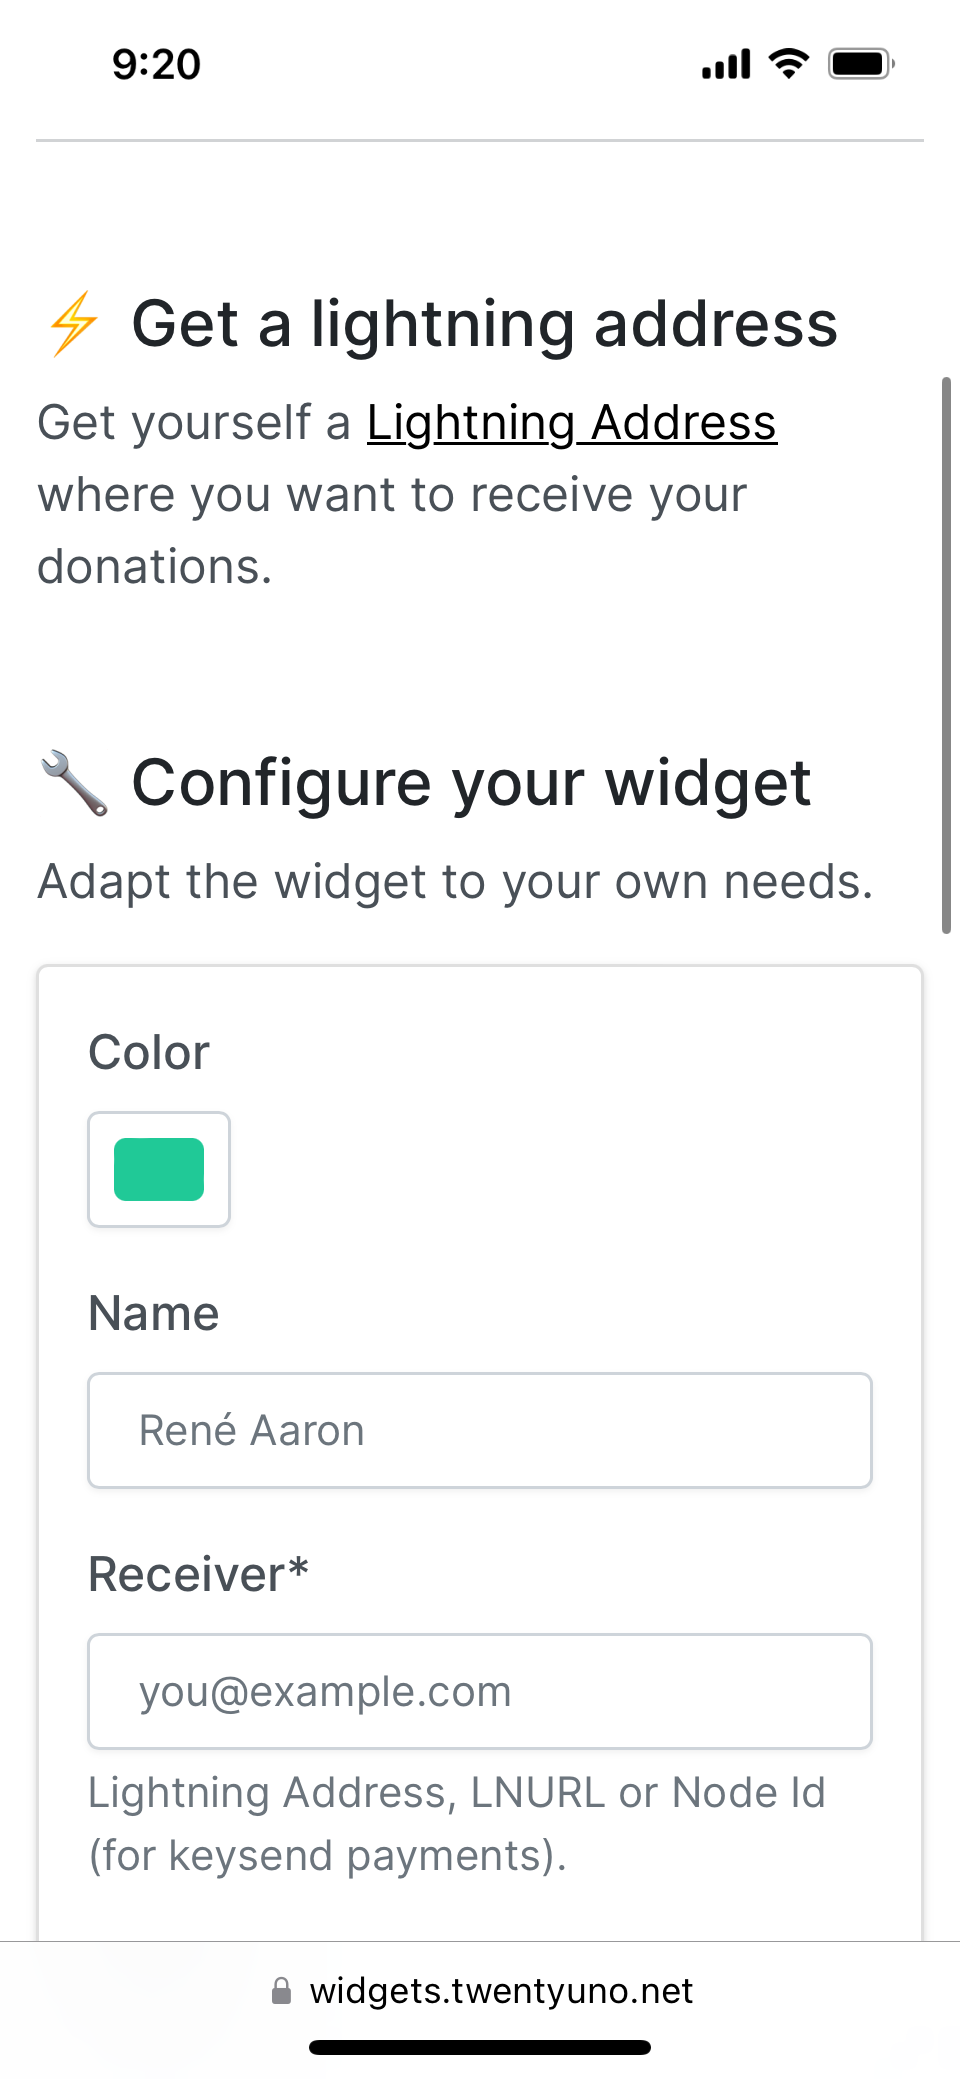Open the Lightning Address link

pyautogui.click(x=571, y=423)
